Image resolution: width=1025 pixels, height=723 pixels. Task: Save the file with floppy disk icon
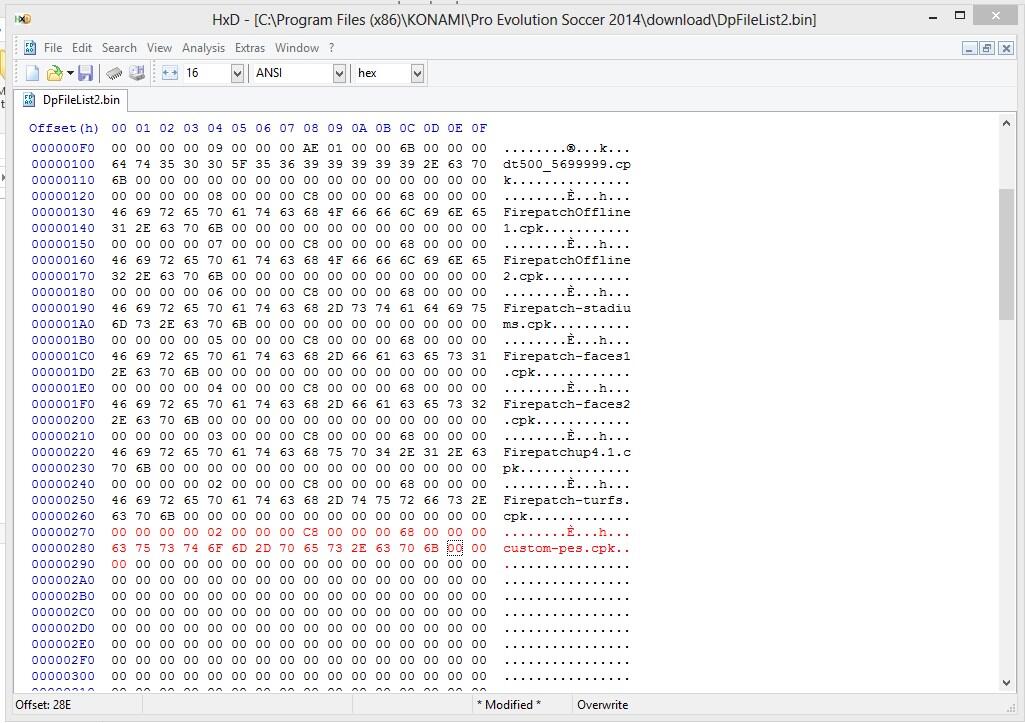coord(85,73)
